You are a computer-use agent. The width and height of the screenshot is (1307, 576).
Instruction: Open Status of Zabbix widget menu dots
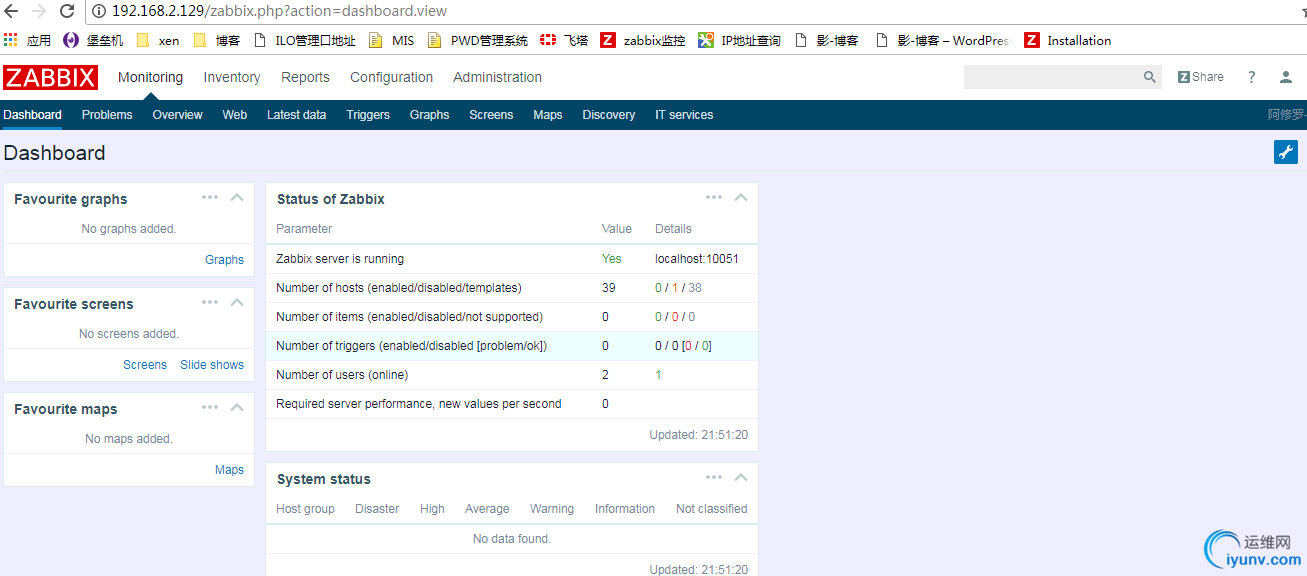point(714,197)
